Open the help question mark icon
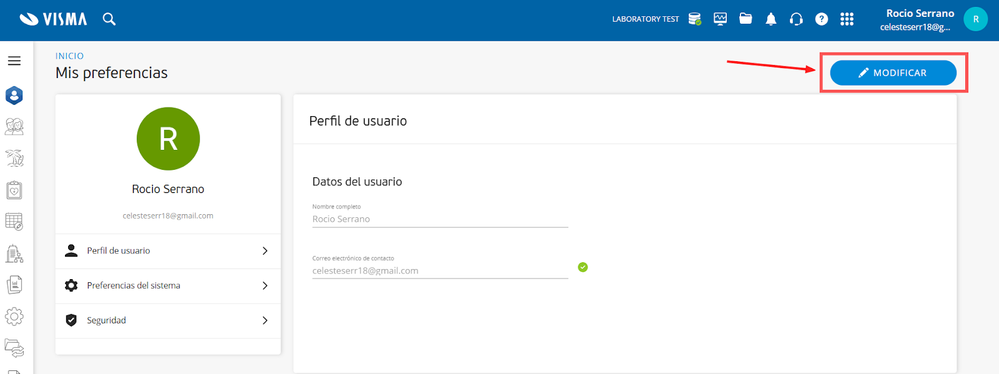This screenshot has width=999, height=374. [821, 19]
